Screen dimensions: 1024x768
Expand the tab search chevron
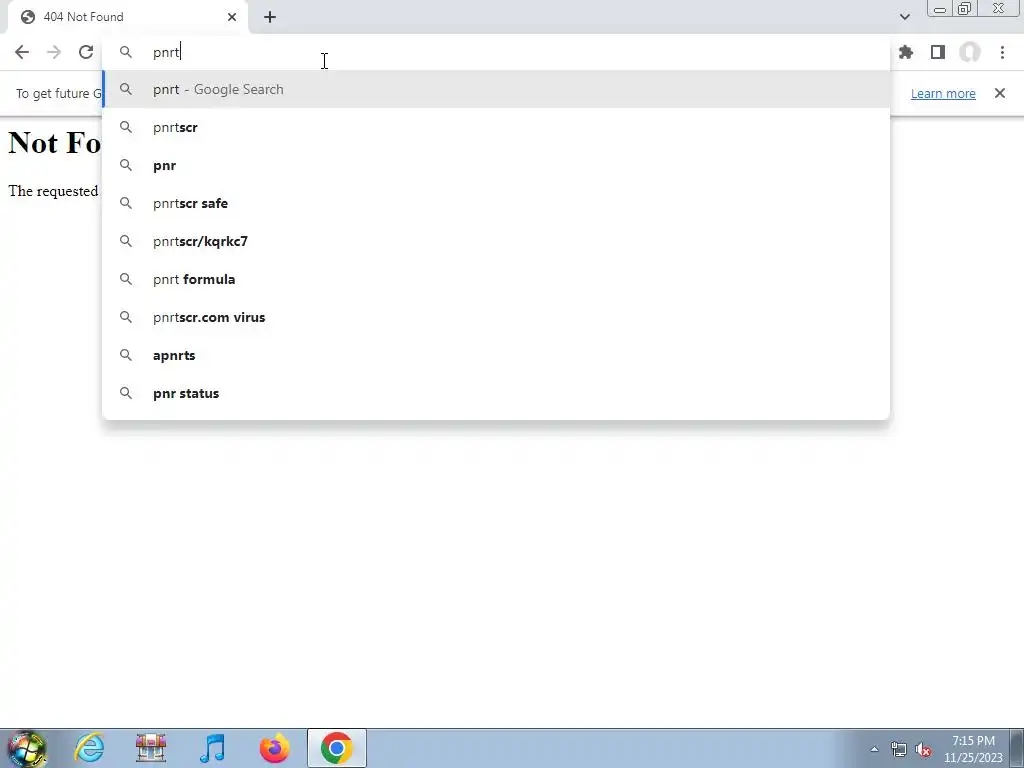coord(904,17)
